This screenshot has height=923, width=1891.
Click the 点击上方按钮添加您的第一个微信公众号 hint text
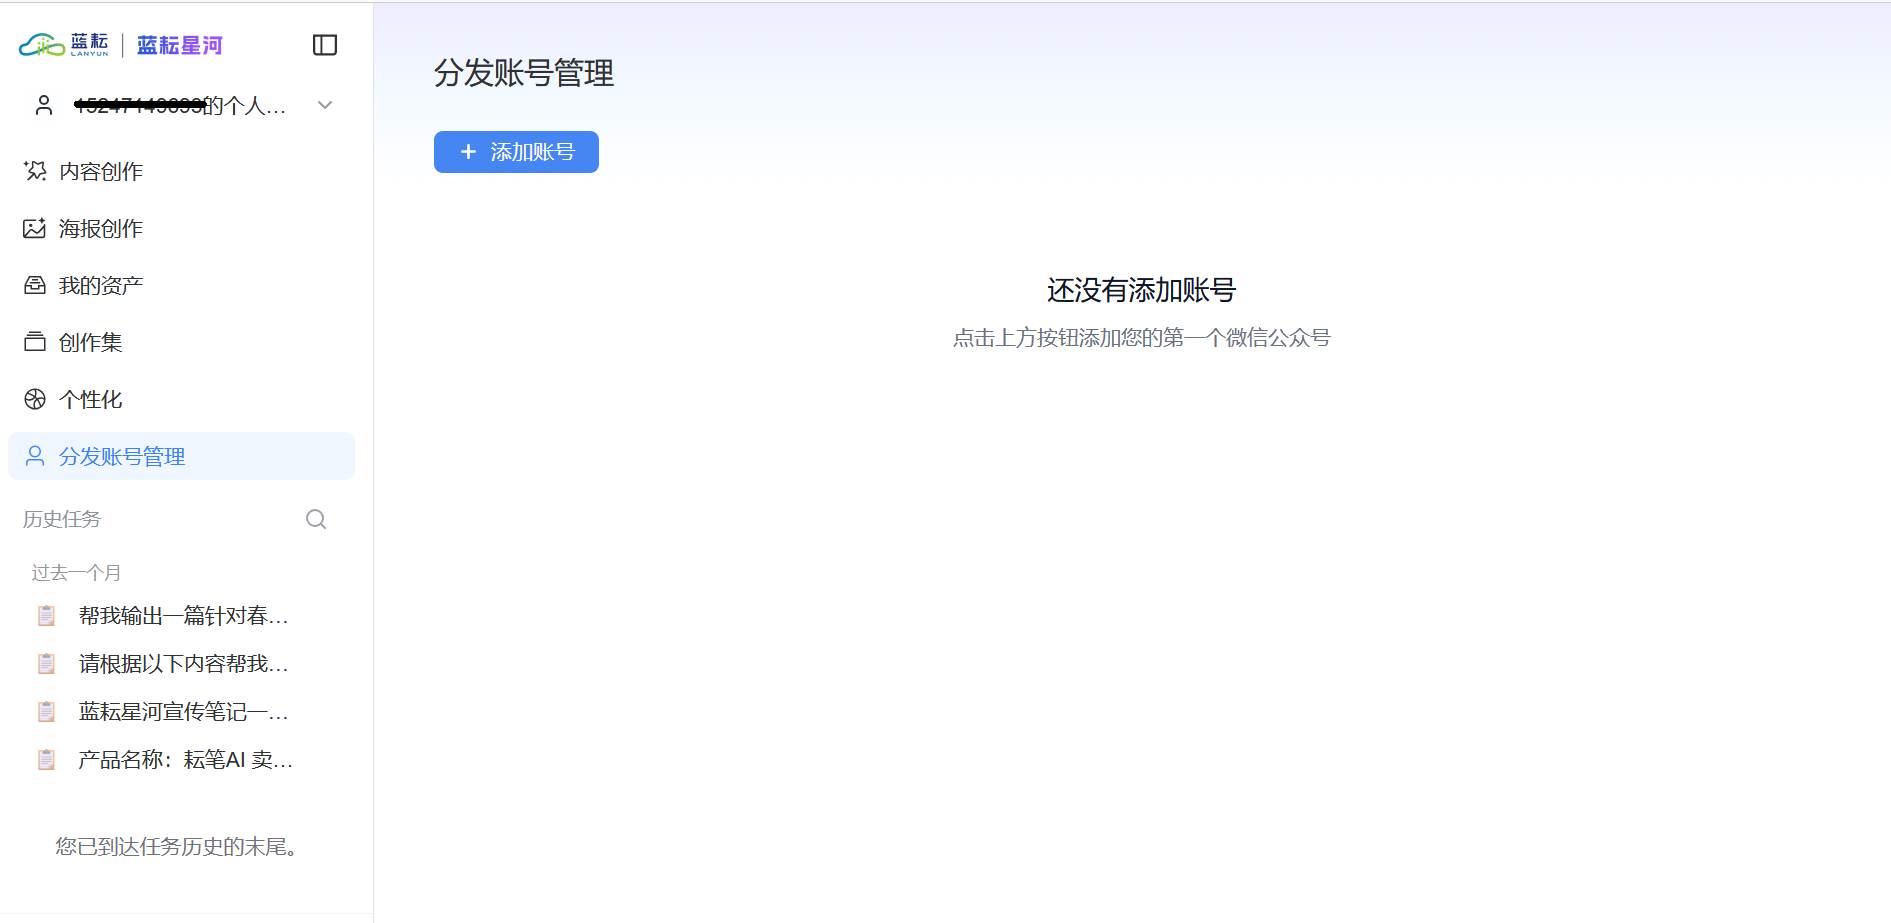click(1141, 338)
